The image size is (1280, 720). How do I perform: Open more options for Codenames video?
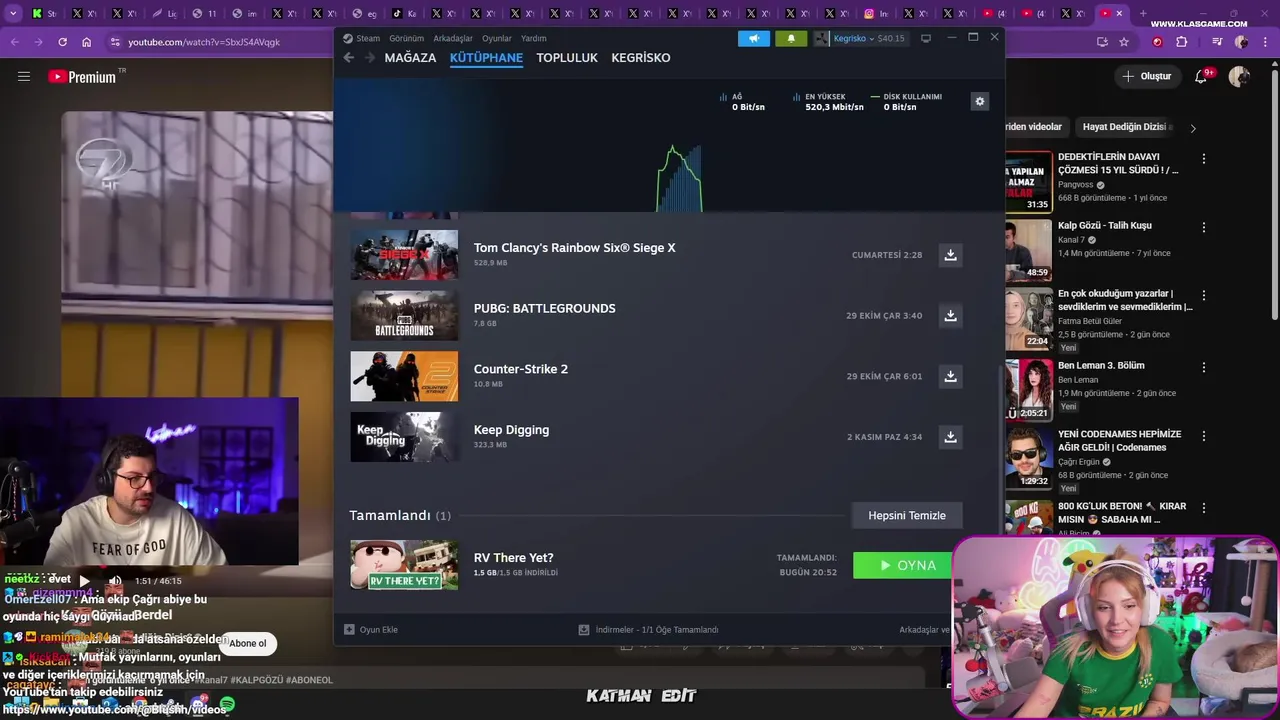pyautogui.click(x=1204, y=436)
